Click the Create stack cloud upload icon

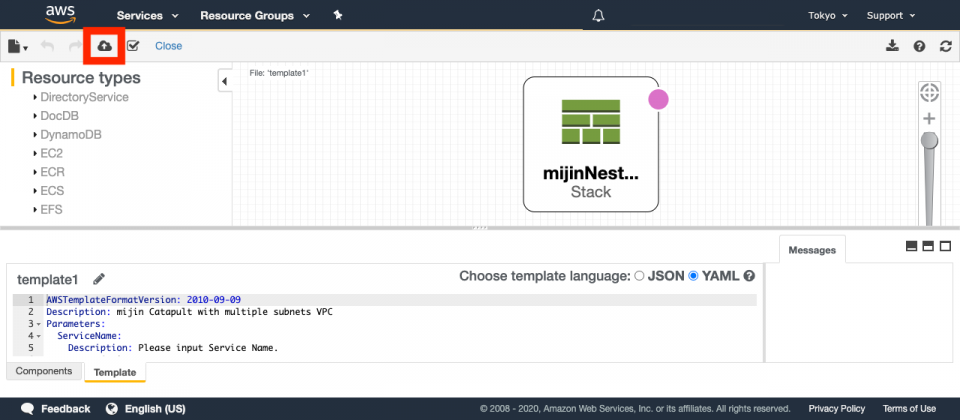pyautogui.click(x=105, y=46)
